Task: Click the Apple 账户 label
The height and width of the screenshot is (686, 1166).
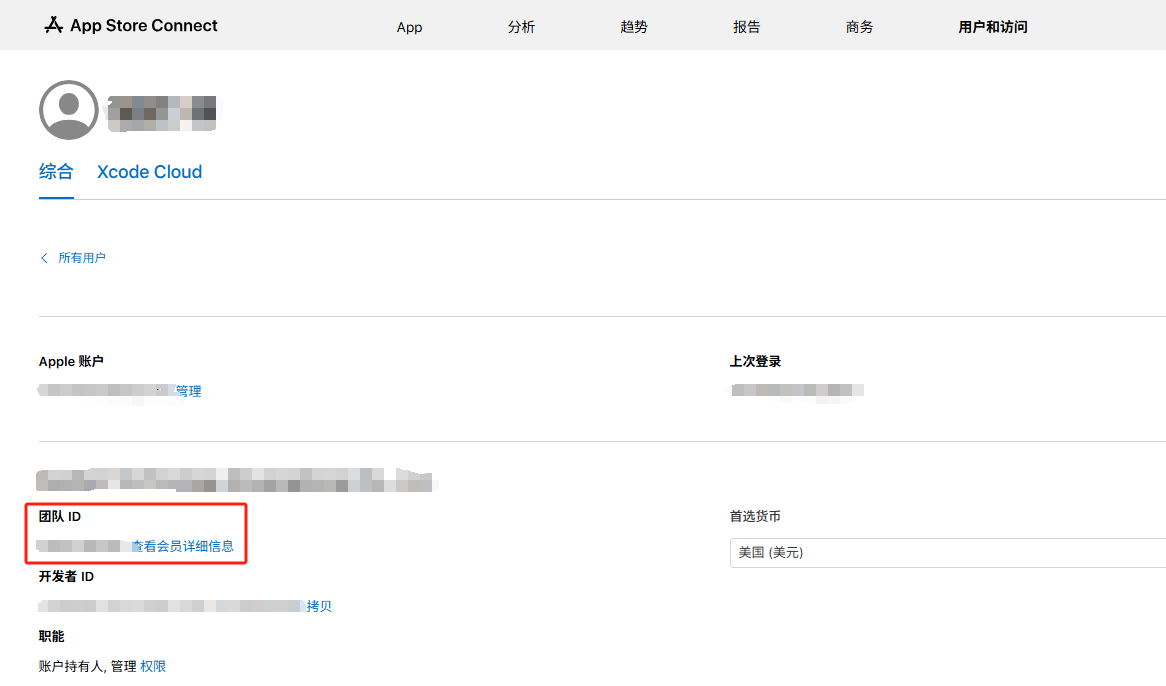Action: (71, 361)
